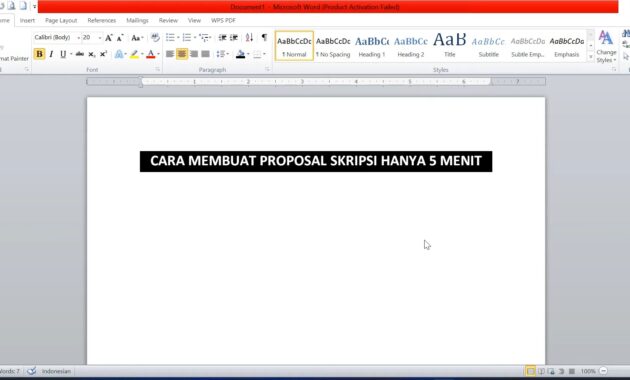Open the Paragraph dialog launcher
Screen dimensions: 630x380
coord(268,69)
